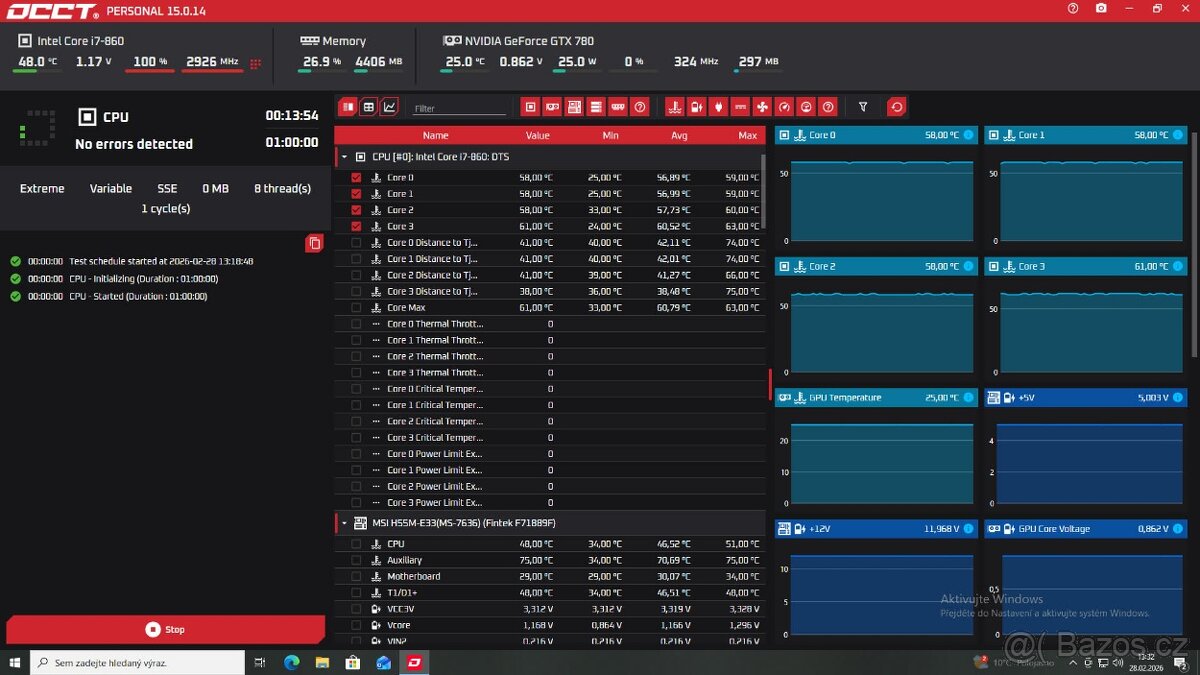Open Microsoft Edge from taskbar

click(291, 662)
